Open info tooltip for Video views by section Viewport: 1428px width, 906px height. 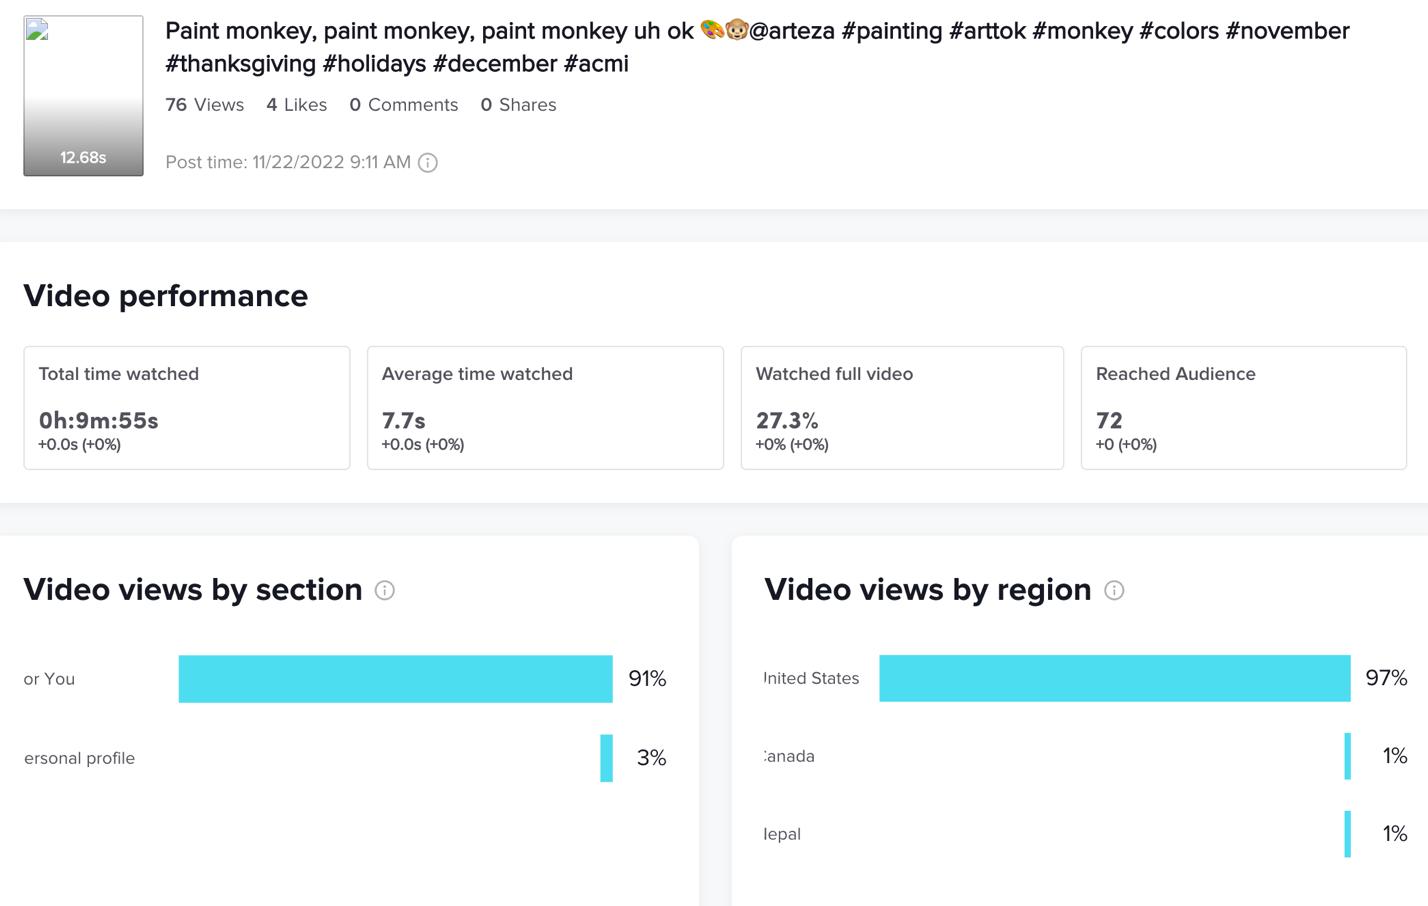[x=384, y=591]
